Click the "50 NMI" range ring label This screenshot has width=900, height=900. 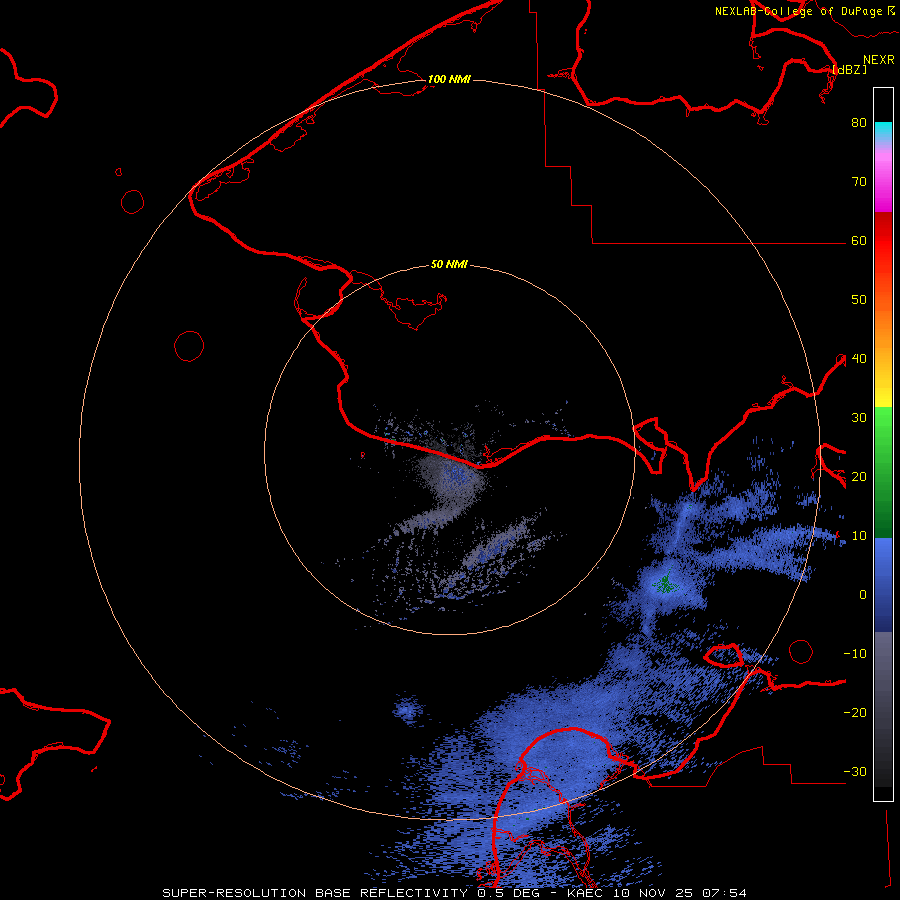pyautogui.click(x=449, y=265)
